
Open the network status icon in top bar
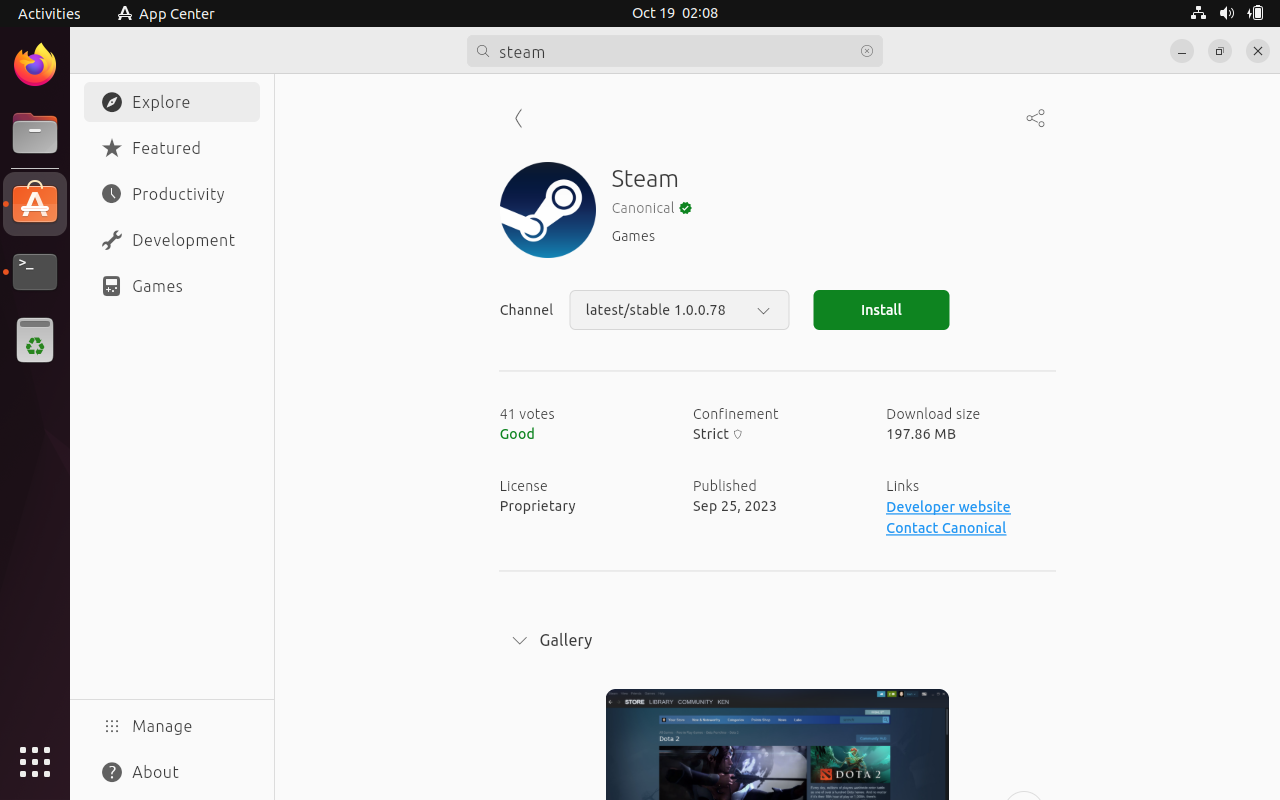(x=1198, y=13)
